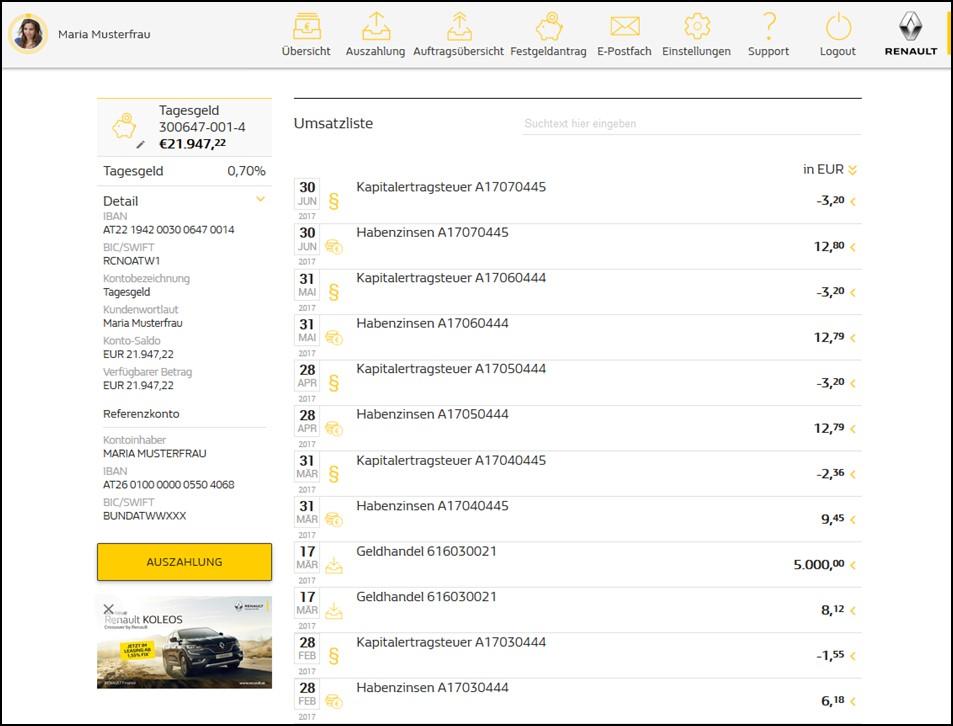Close the Renault Koleos advertisement

109,608
